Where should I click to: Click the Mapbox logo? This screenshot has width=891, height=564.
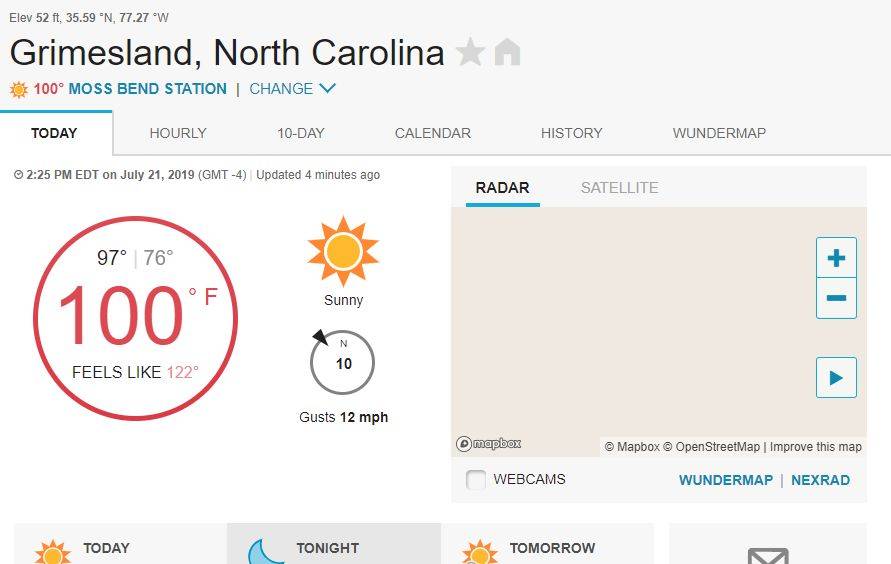click(489, 444)
